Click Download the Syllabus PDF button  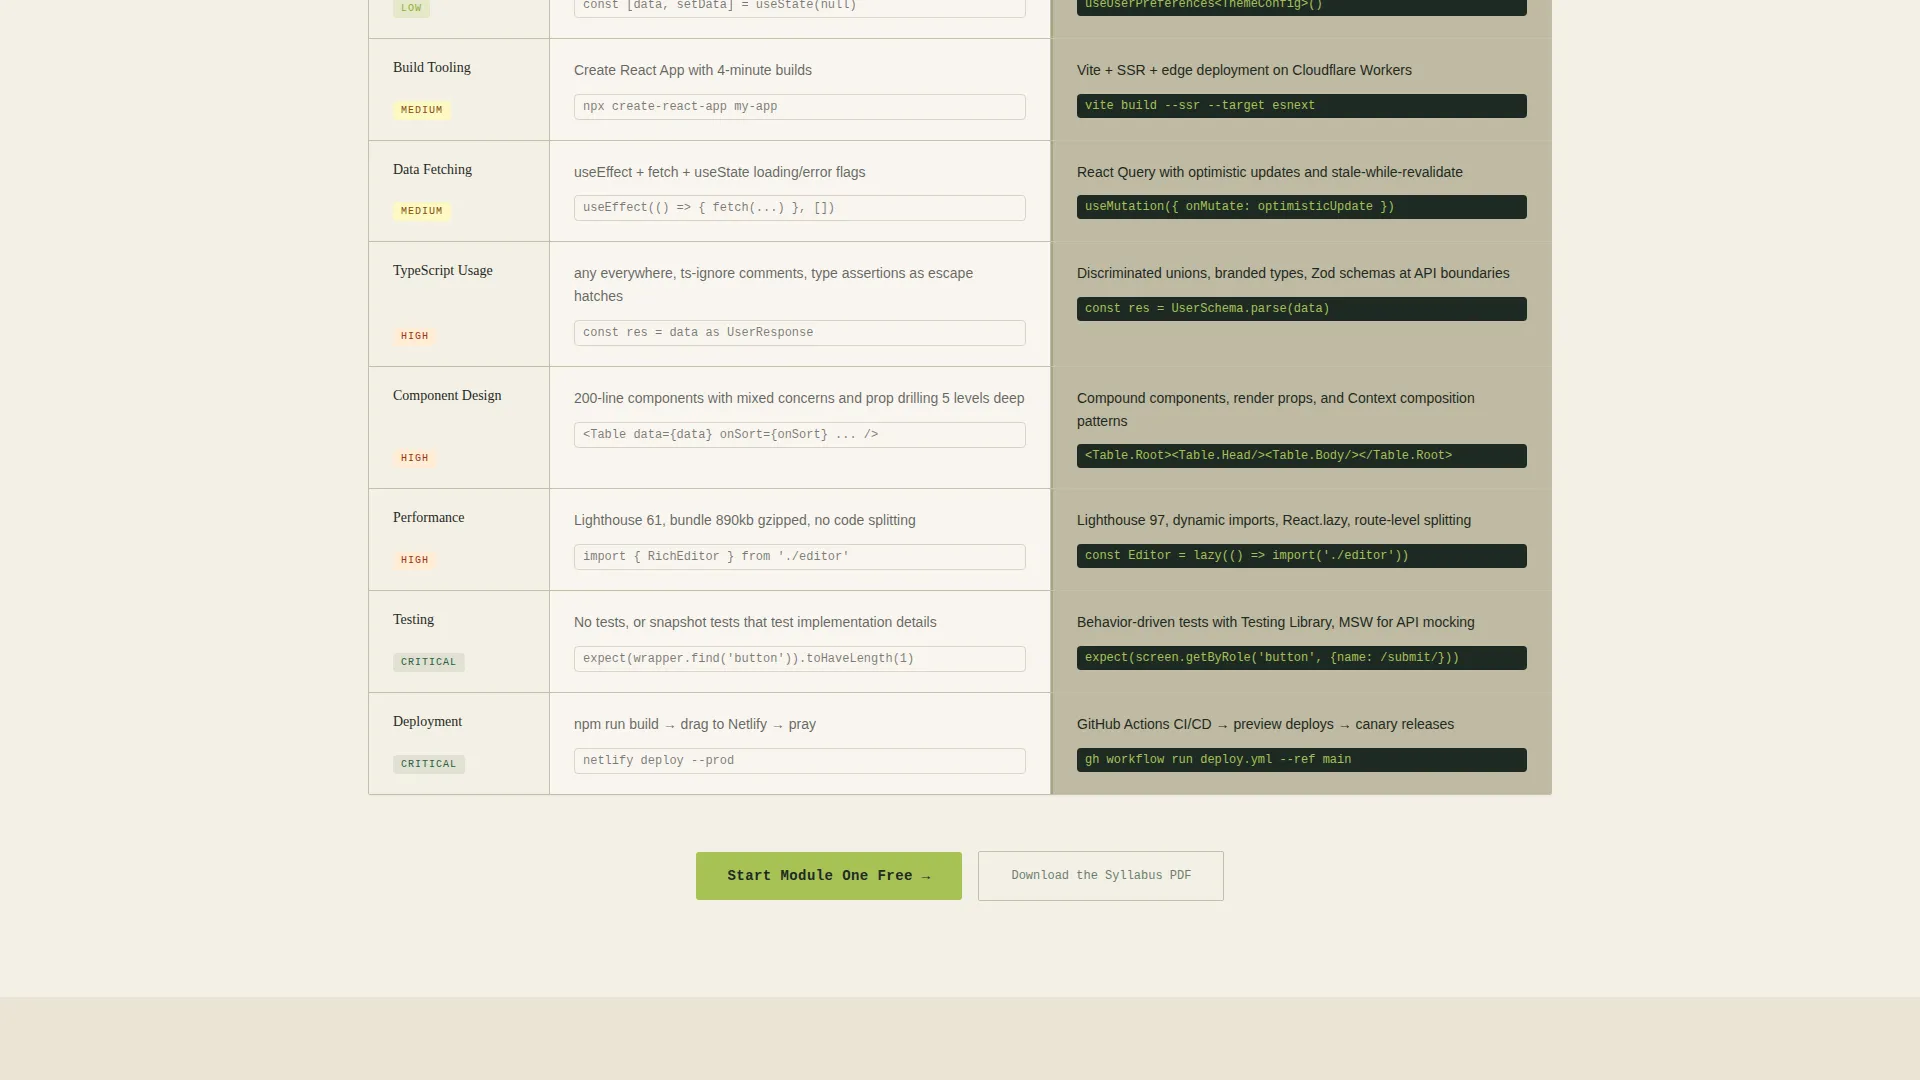(1100, 876)
